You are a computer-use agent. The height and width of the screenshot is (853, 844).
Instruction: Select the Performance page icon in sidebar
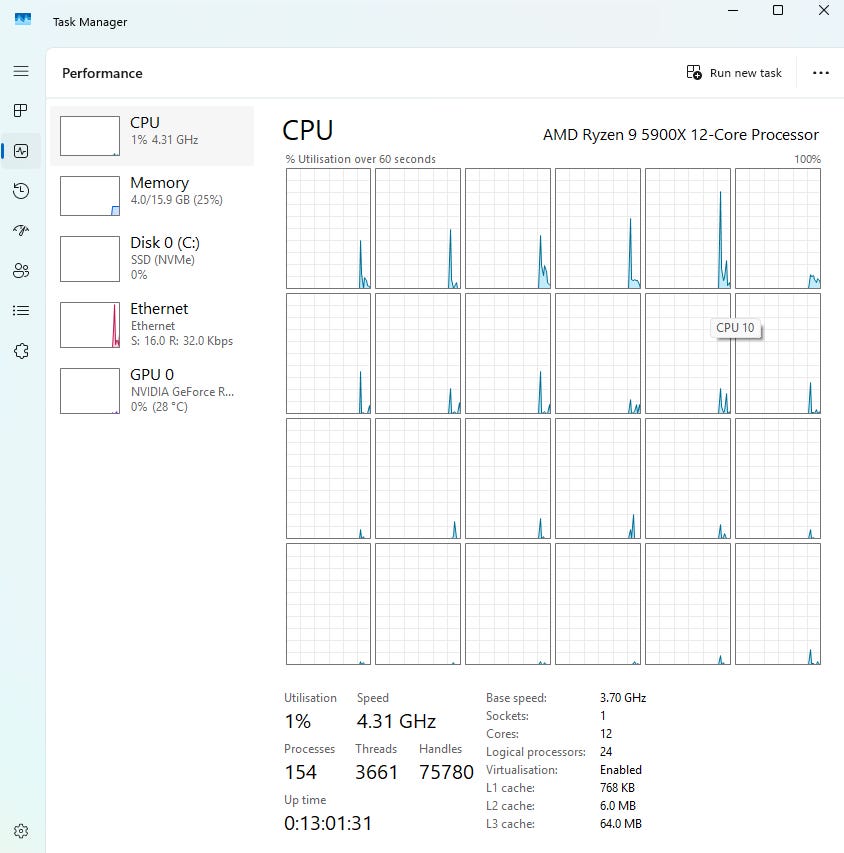pos(21,151)
